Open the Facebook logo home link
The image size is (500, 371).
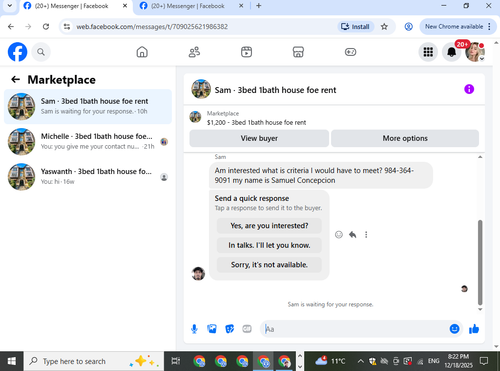tap(17, 52)
